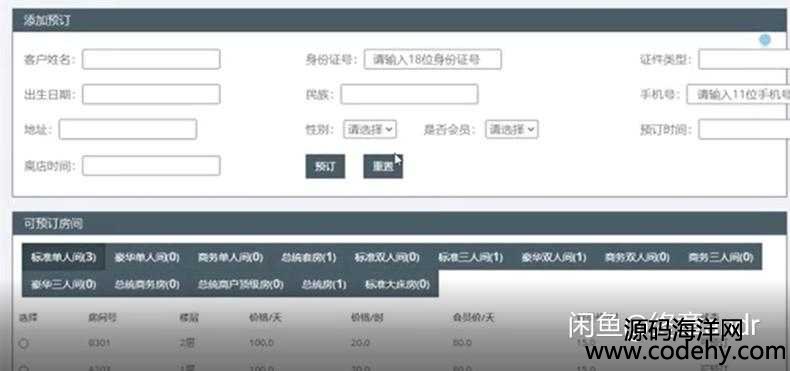This screenshot has height=371, width=790.
Task: Open the 是否会员 dropdown
Action: tap(512, 130)
